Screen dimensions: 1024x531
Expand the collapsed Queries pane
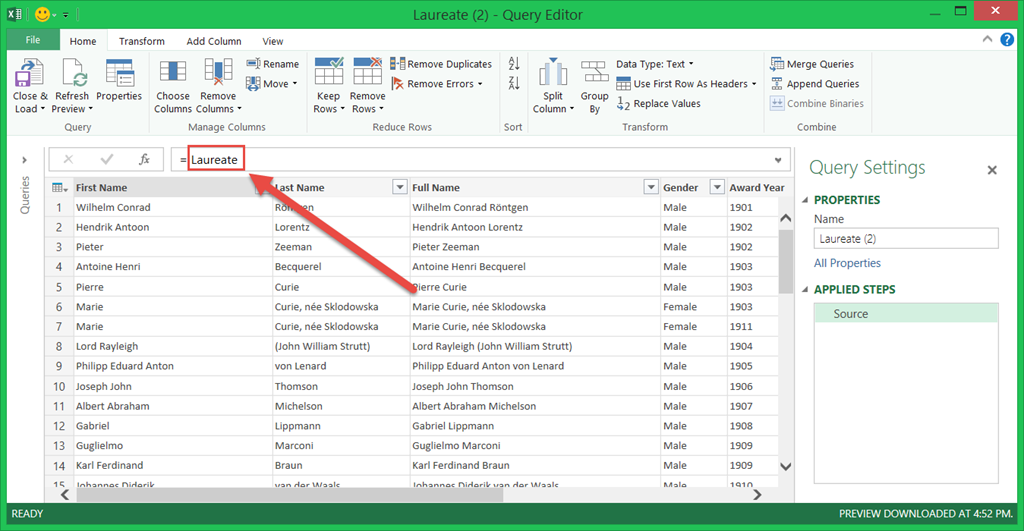[25, 160]
